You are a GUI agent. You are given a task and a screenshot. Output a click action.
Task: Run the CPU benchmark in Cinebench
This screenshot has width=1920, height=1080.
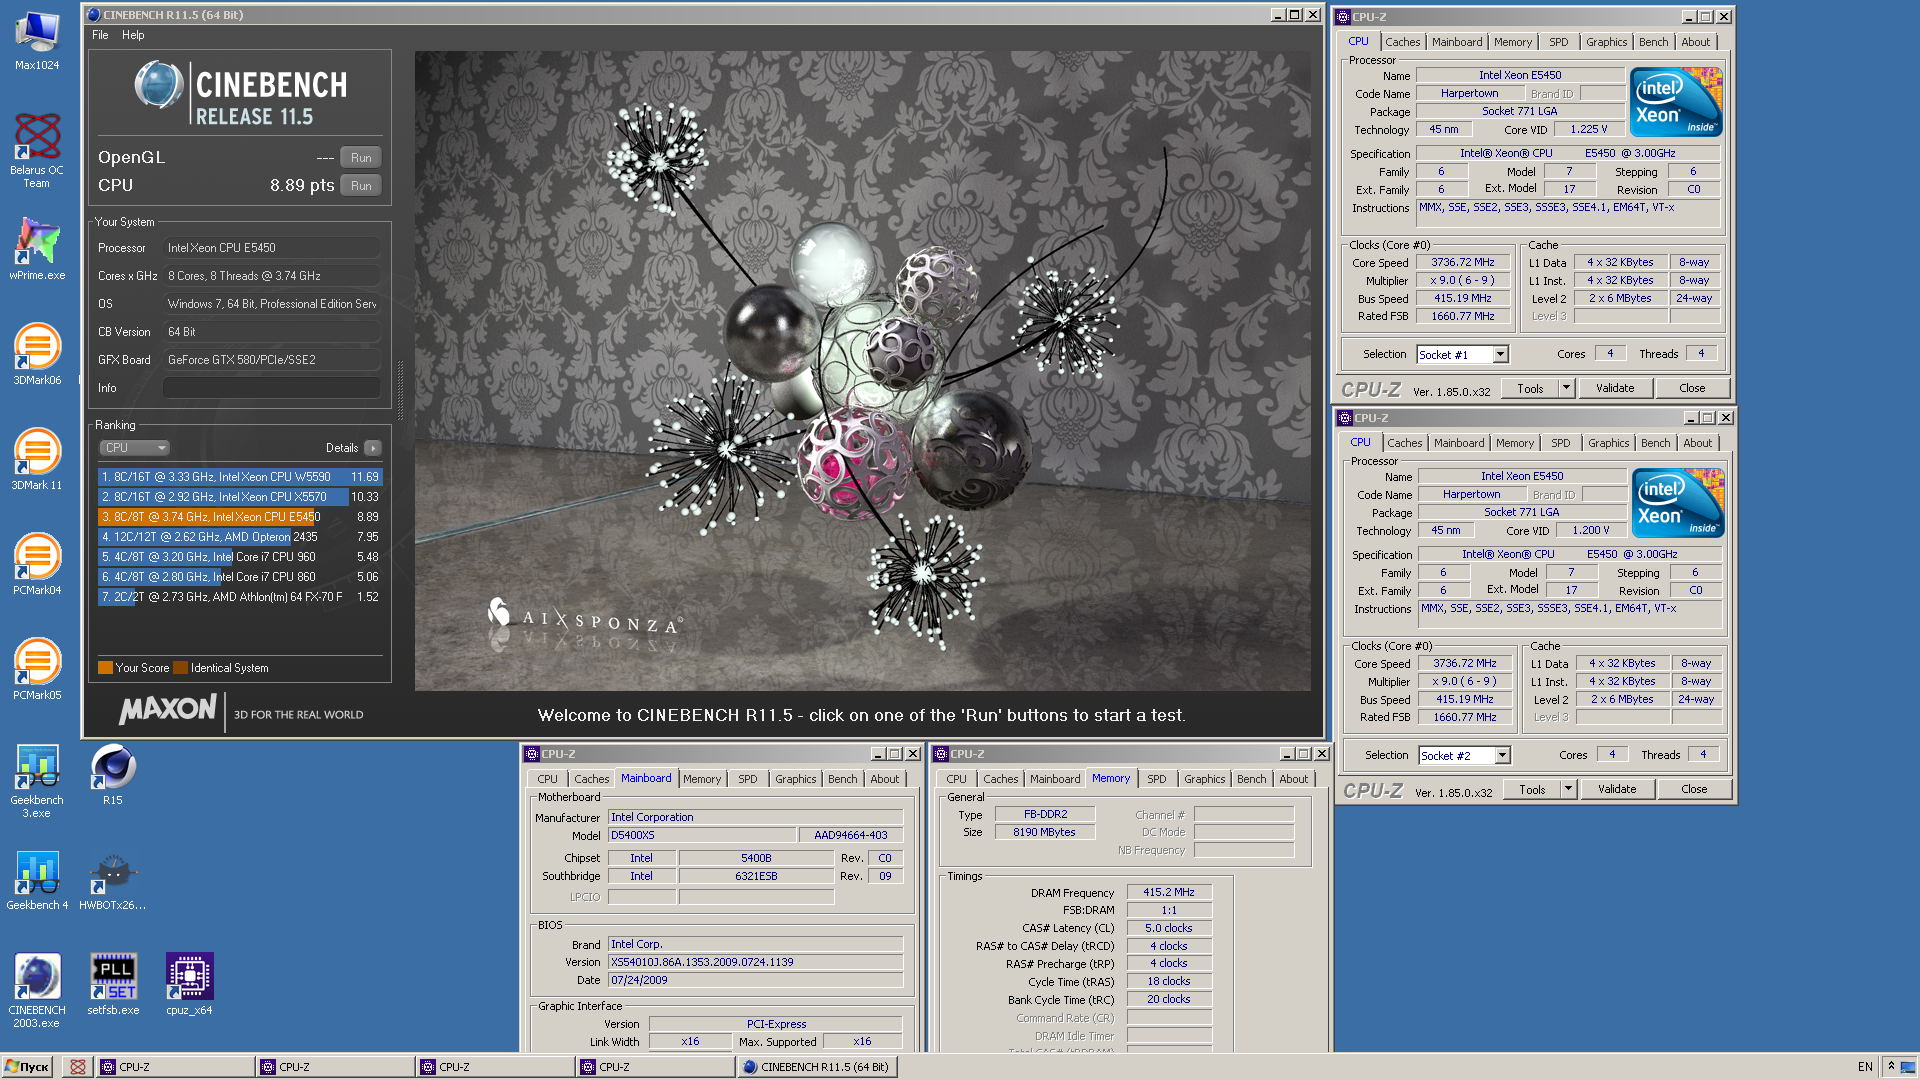pos(361,186)
